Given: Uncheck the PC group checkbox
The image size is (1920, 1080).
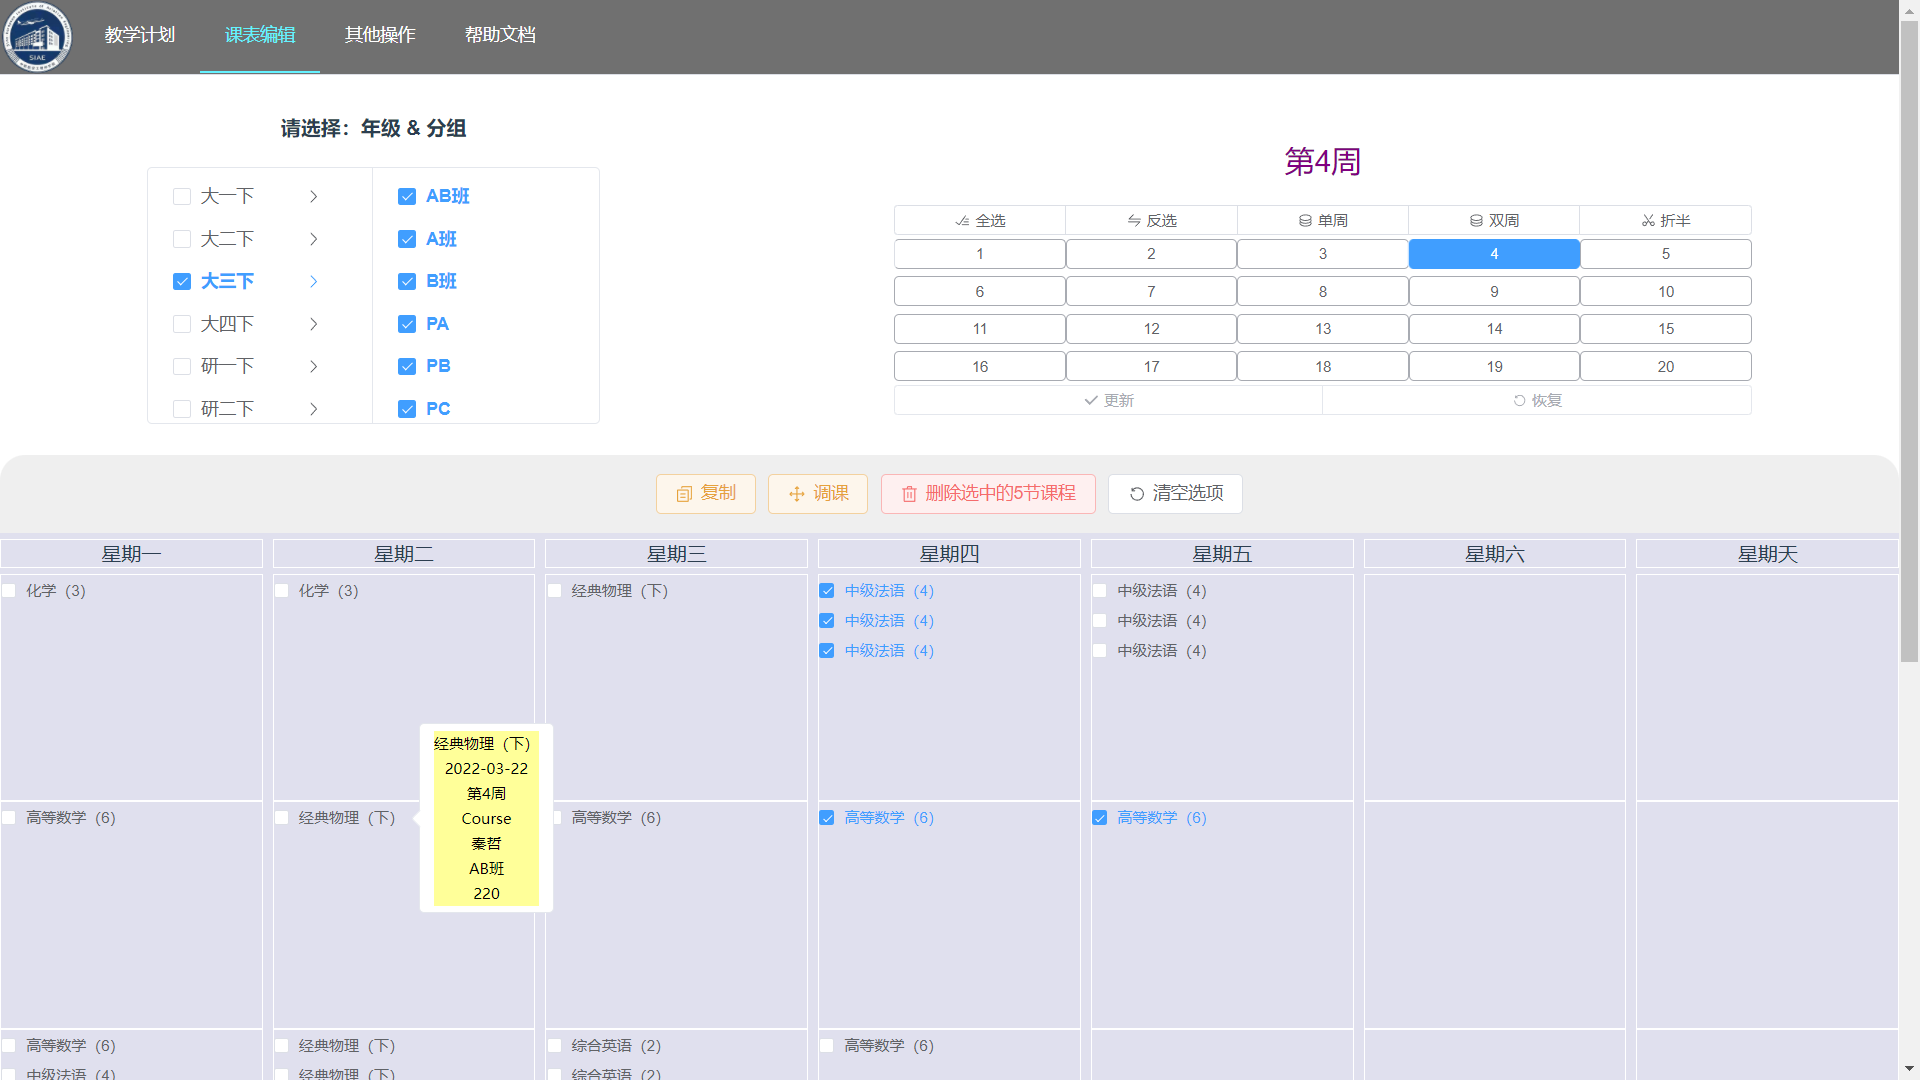Looking at the screenshot, I should (407, 409).
